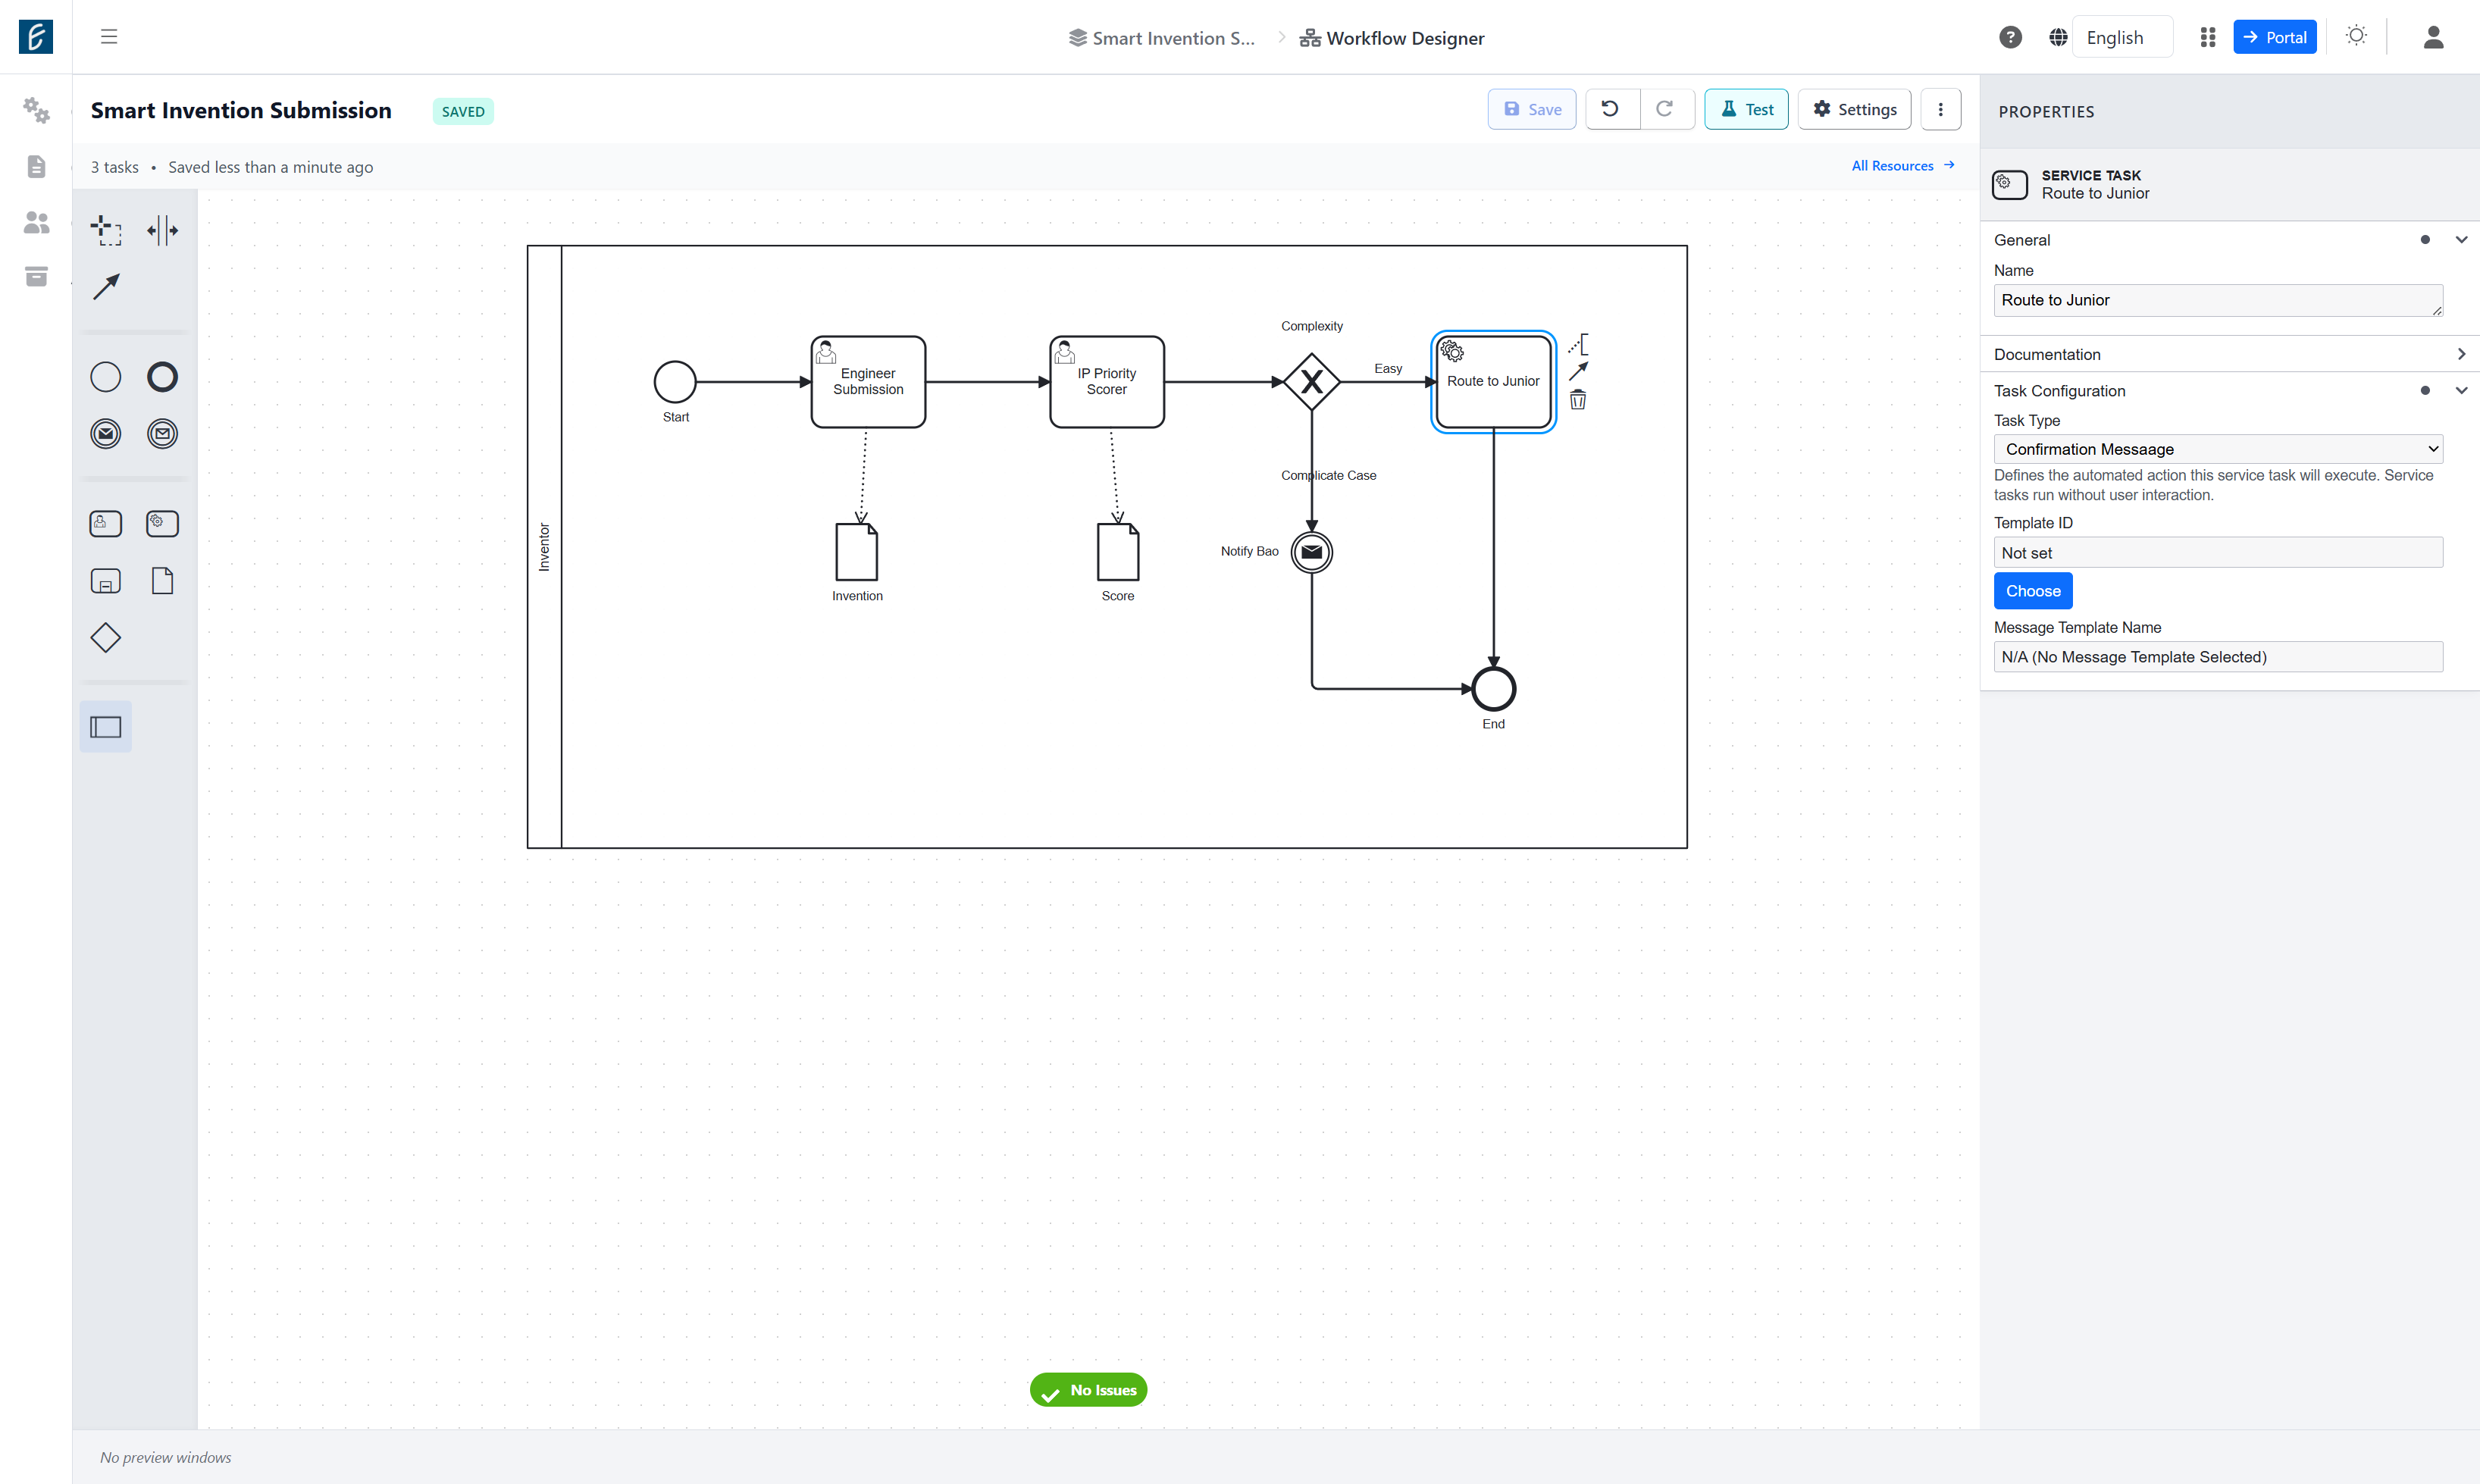Click the Test button
Screen dimensions: 2480x1484
point(1746,109)
